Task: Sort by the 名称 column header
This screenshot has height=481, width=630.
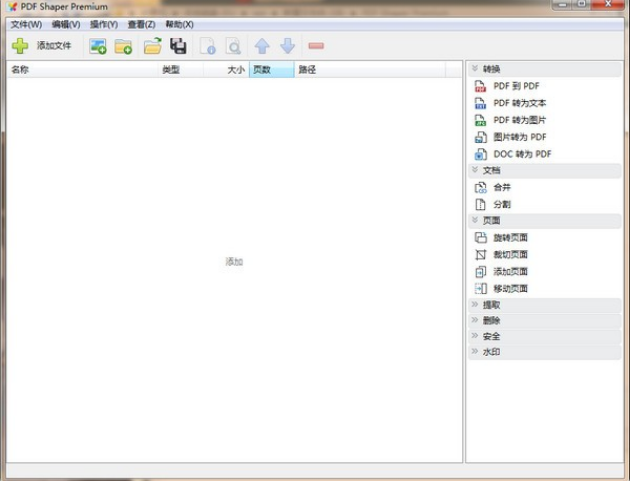Action: [83, 70]
